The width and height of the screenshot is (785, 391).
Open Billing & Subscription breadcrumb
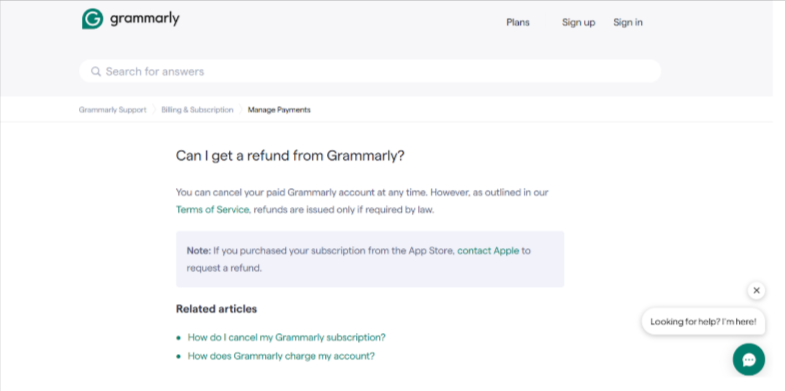[x=197, y=110]
